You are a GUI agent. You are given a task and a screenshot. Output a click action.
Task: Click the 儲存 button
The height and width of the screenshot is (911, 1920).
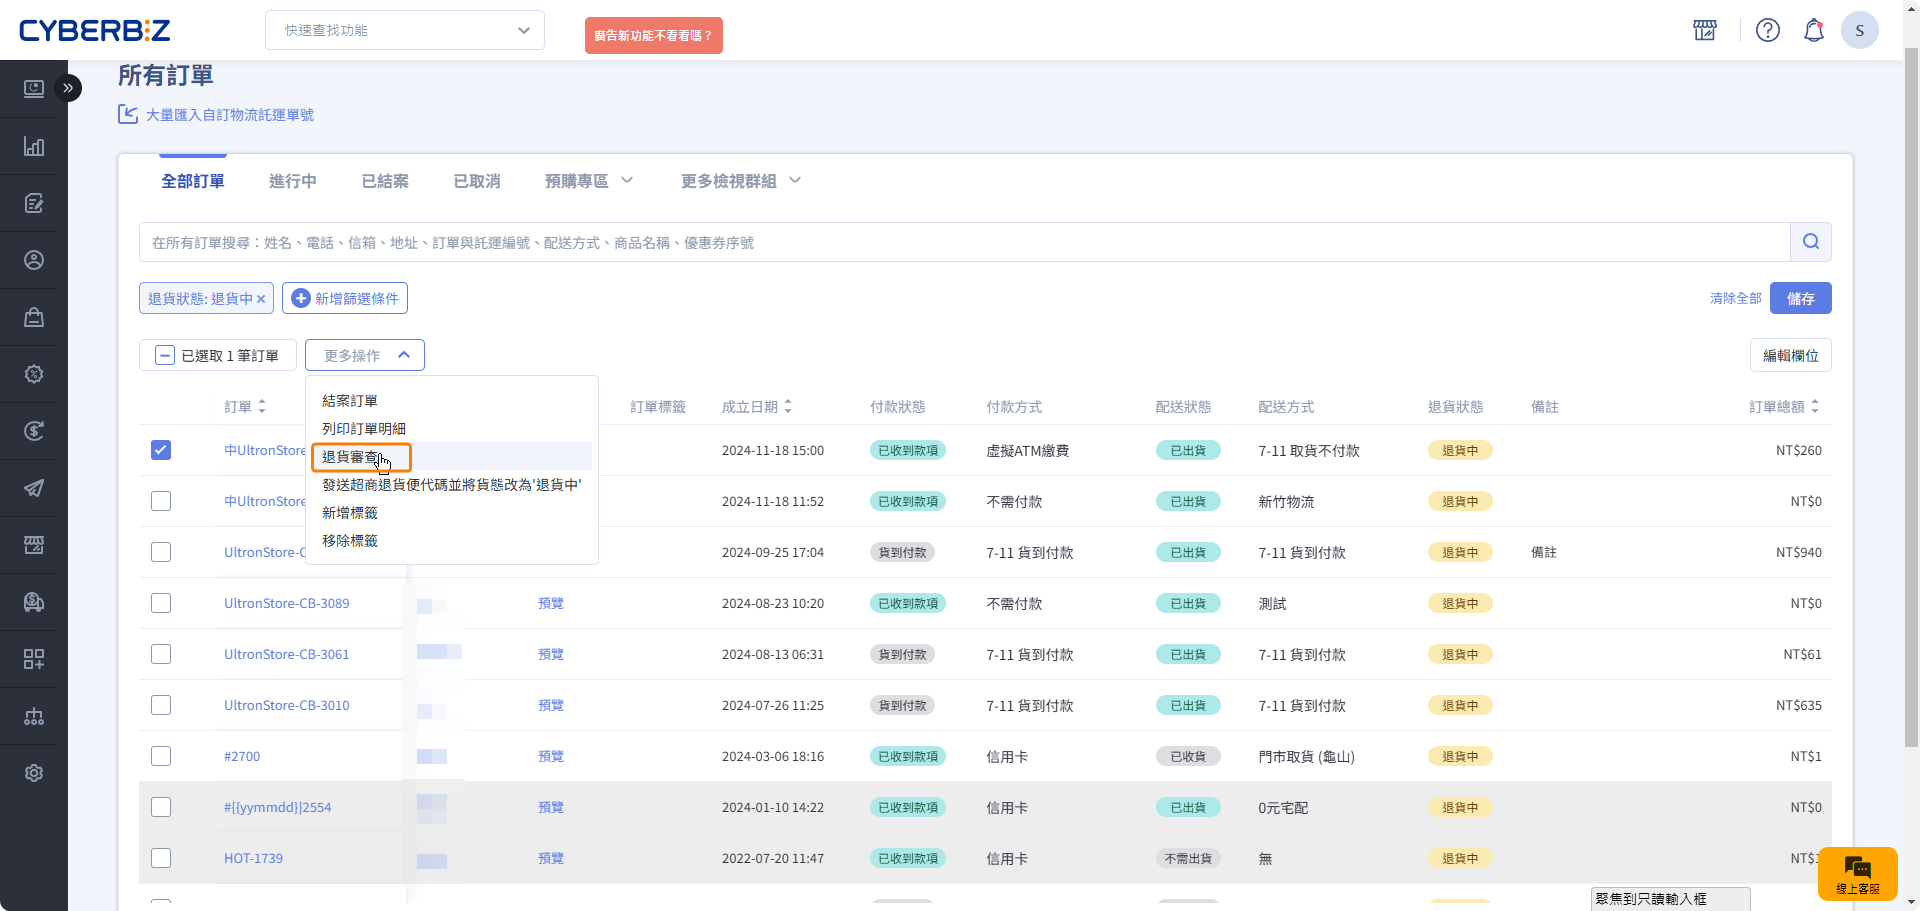(1800, 298)
